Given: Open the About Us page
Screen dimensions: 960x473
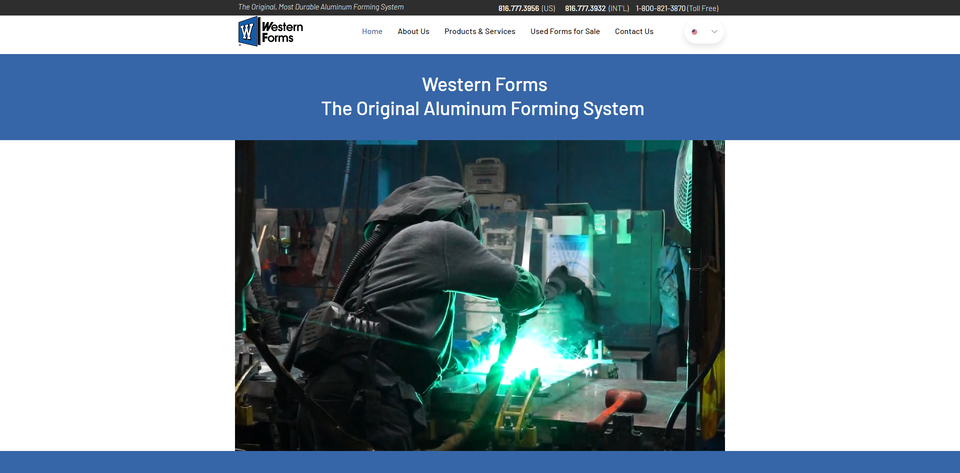Looking at the screenshot, I should point(413,32).
